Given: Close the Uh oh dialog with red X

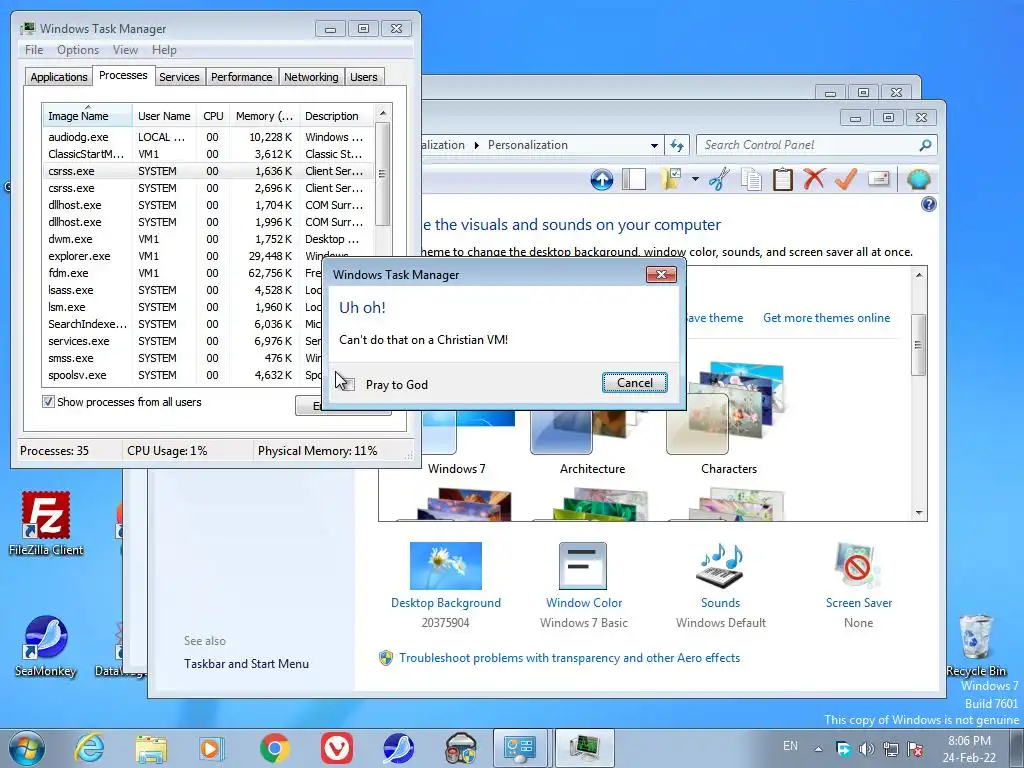Looking at the screenshot, I should tap(661, 274).
